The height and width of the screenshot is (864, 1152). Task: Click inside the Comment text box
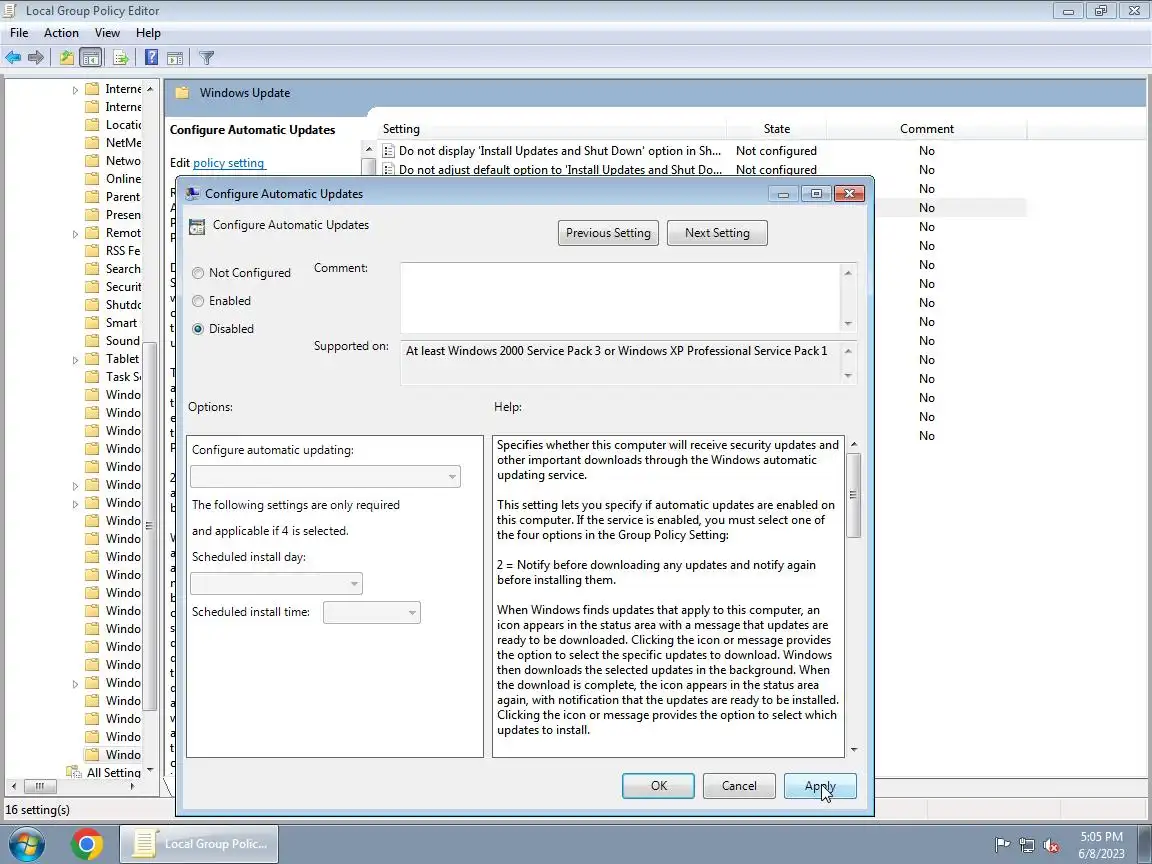(x=621, y=297)
